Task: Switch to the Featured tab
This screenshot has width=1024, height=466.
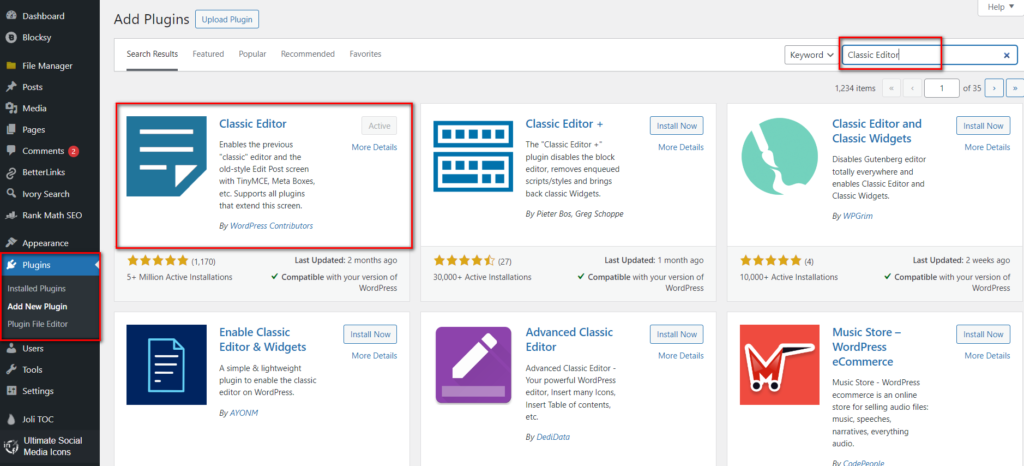Action: pyautogui.click(x=208, y=54)
